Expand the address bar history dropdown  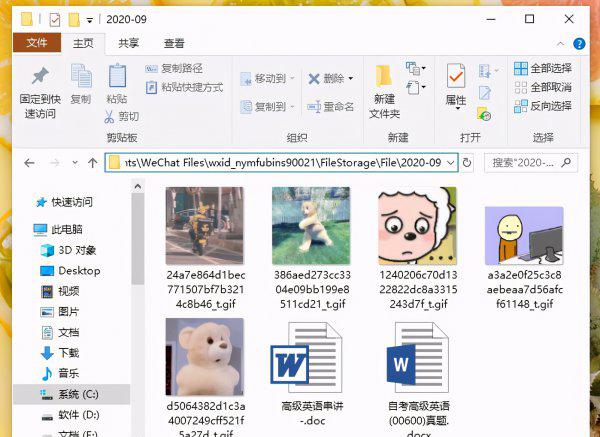click(x=451, y=163)
